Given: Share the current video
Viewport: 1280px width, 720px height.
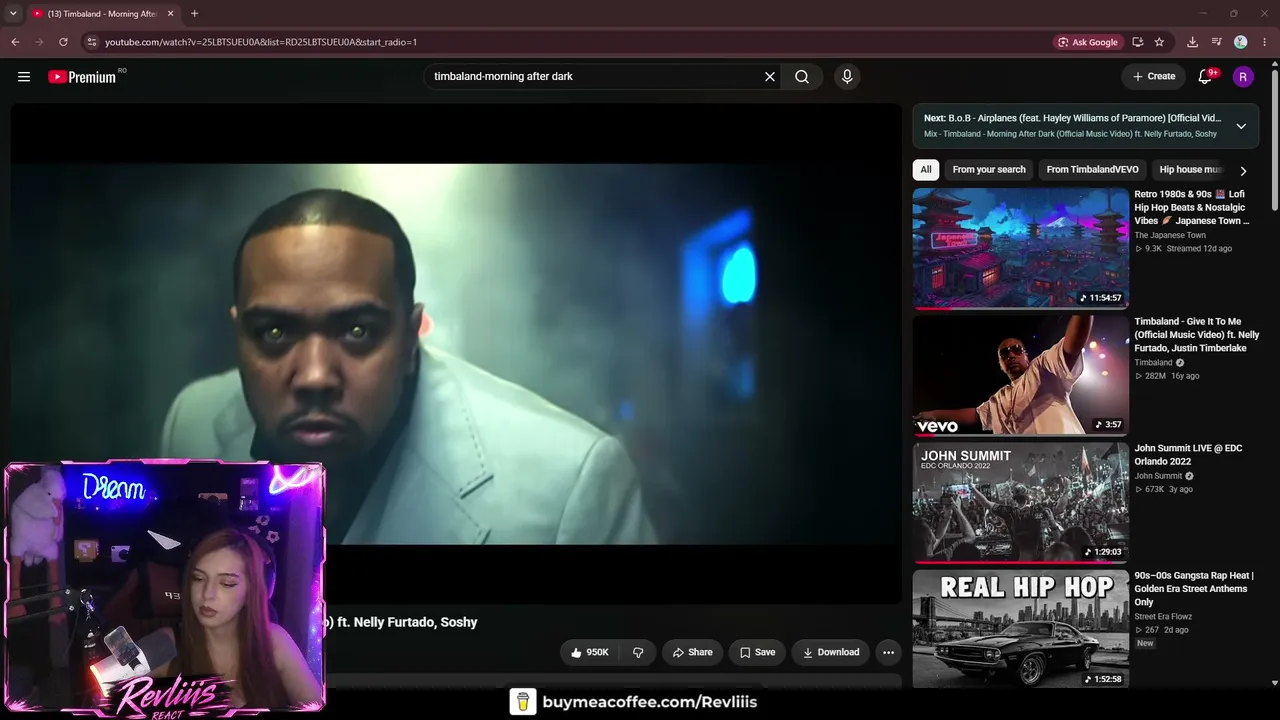Looking at the screenshot, I should tap(692, 652).
